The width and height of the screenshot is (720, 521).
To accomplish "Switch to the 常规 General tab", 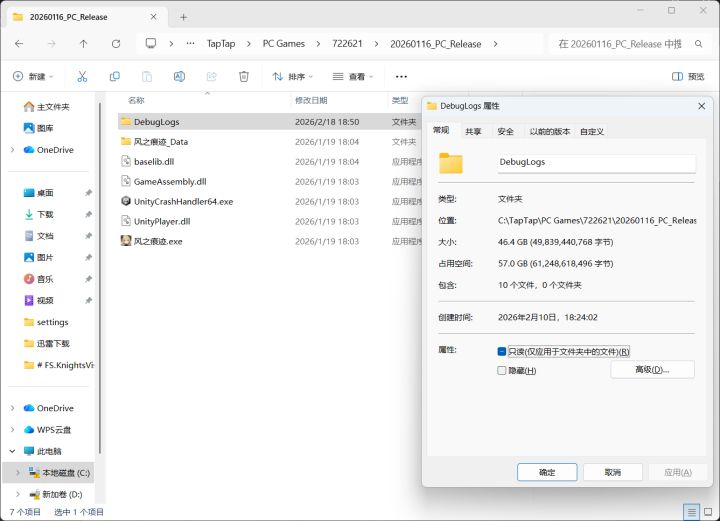I will click(x=441, y=130).
